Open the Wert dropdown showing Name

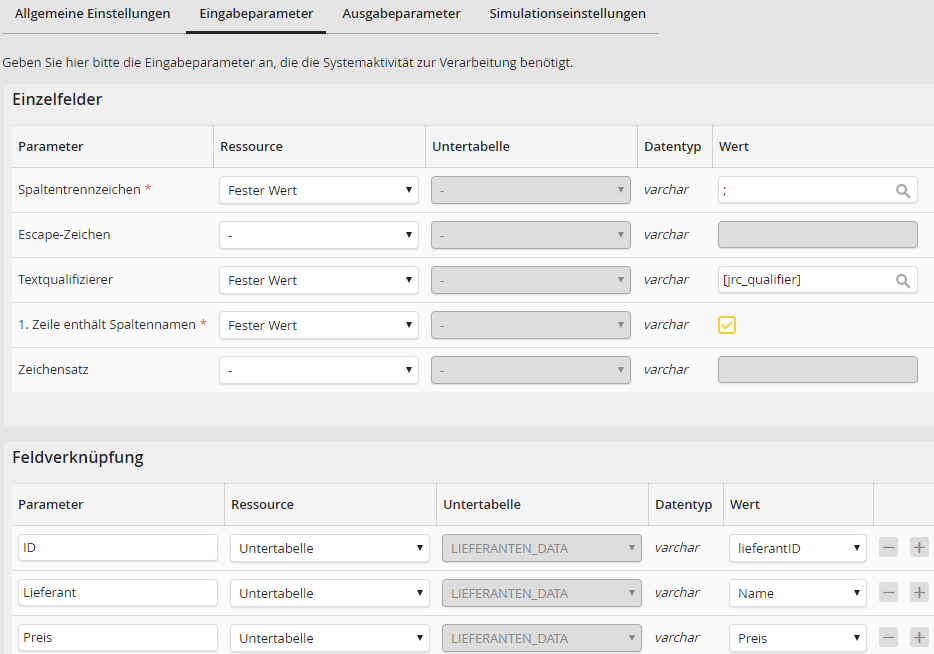coord(797,593)
